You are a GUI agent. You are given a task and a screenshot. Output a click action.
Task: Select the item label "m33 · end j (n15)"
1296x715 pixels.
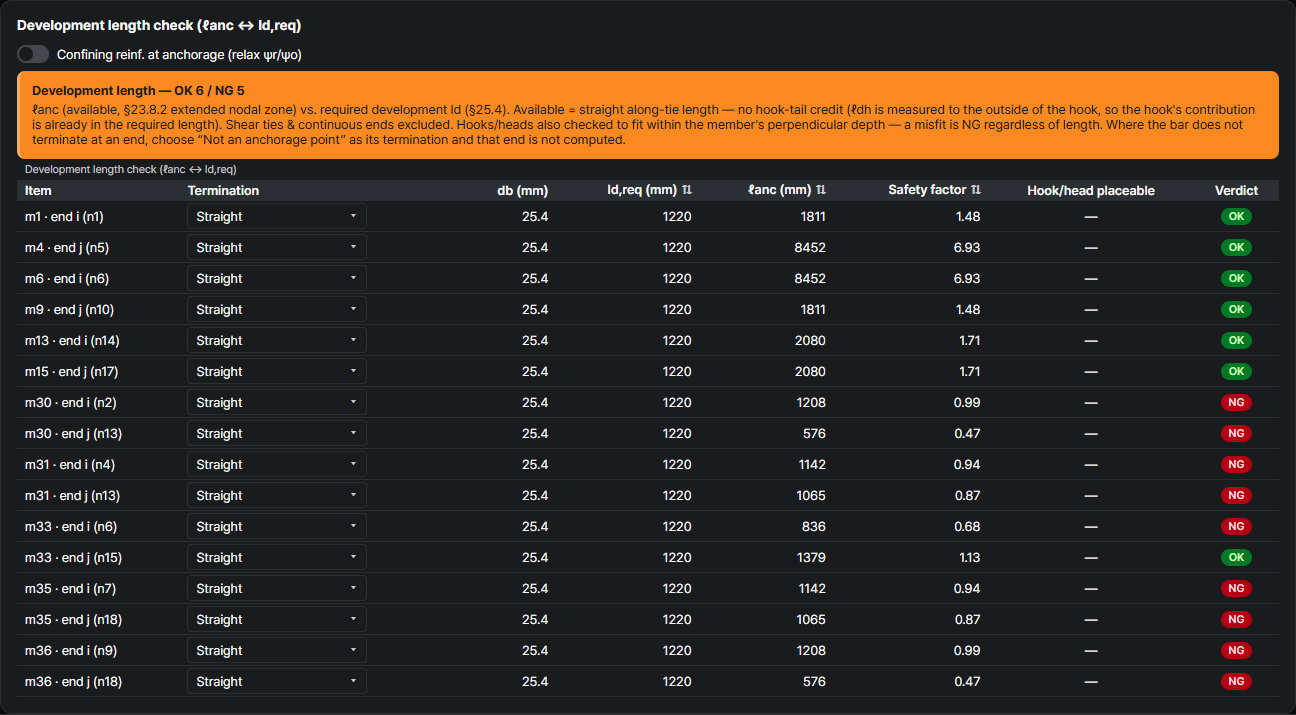click(x=73, y=557)
